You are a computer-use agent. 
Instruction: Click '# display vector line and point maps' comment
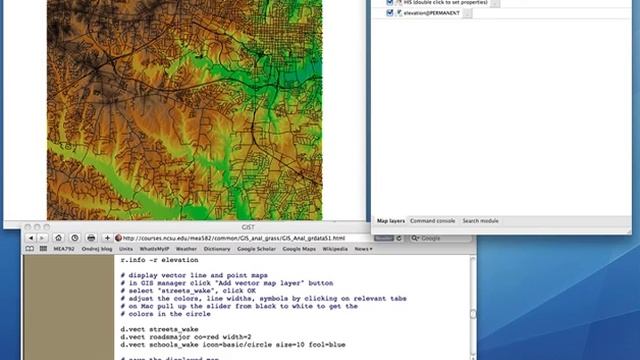coord(194,276)
